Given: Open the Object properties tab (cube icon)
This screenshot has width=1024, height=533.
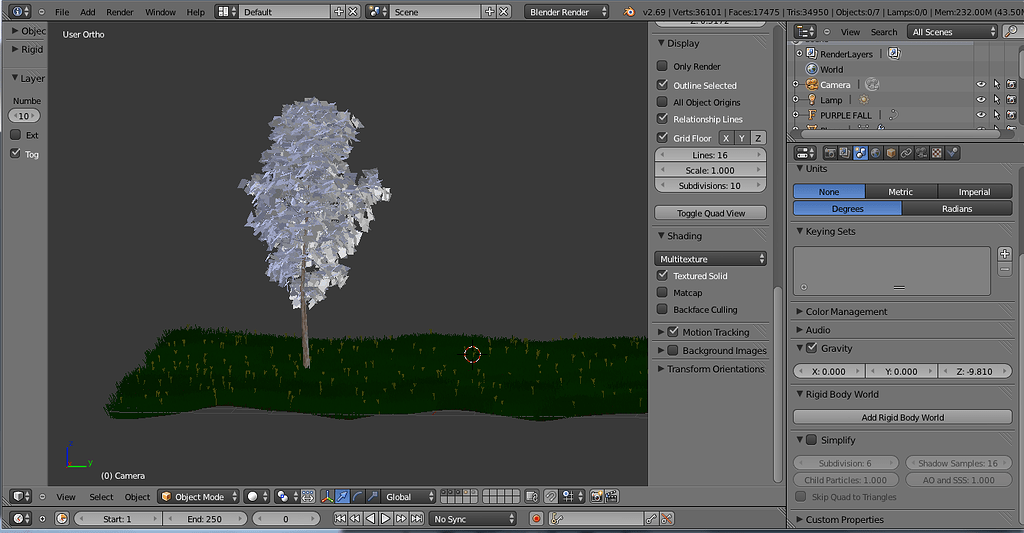Looking at the screenshot, I should (x=891, y=153).
